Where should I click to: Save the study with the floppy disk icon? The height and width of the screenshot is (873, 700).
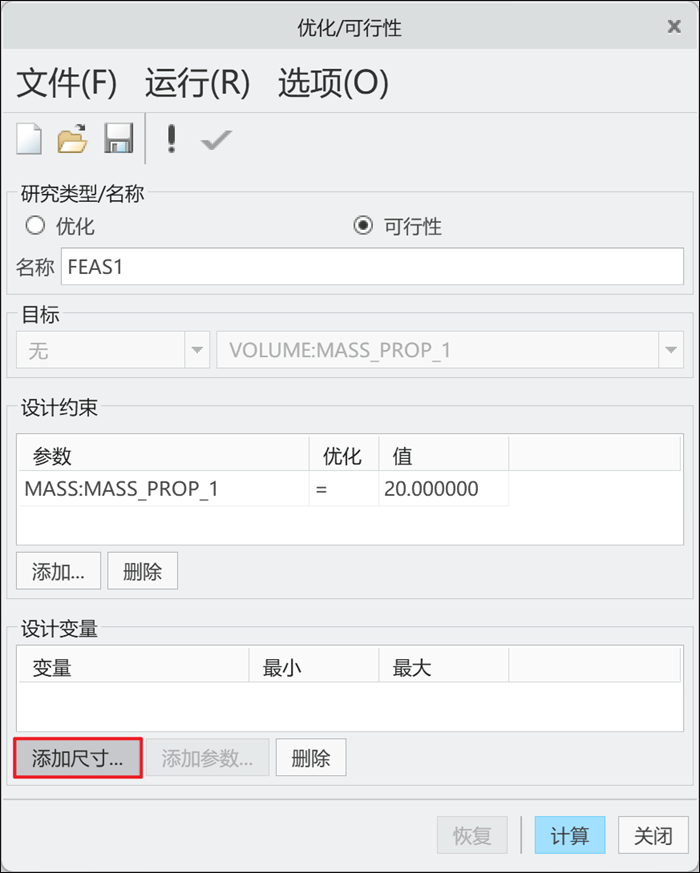[x=119, y=138]
